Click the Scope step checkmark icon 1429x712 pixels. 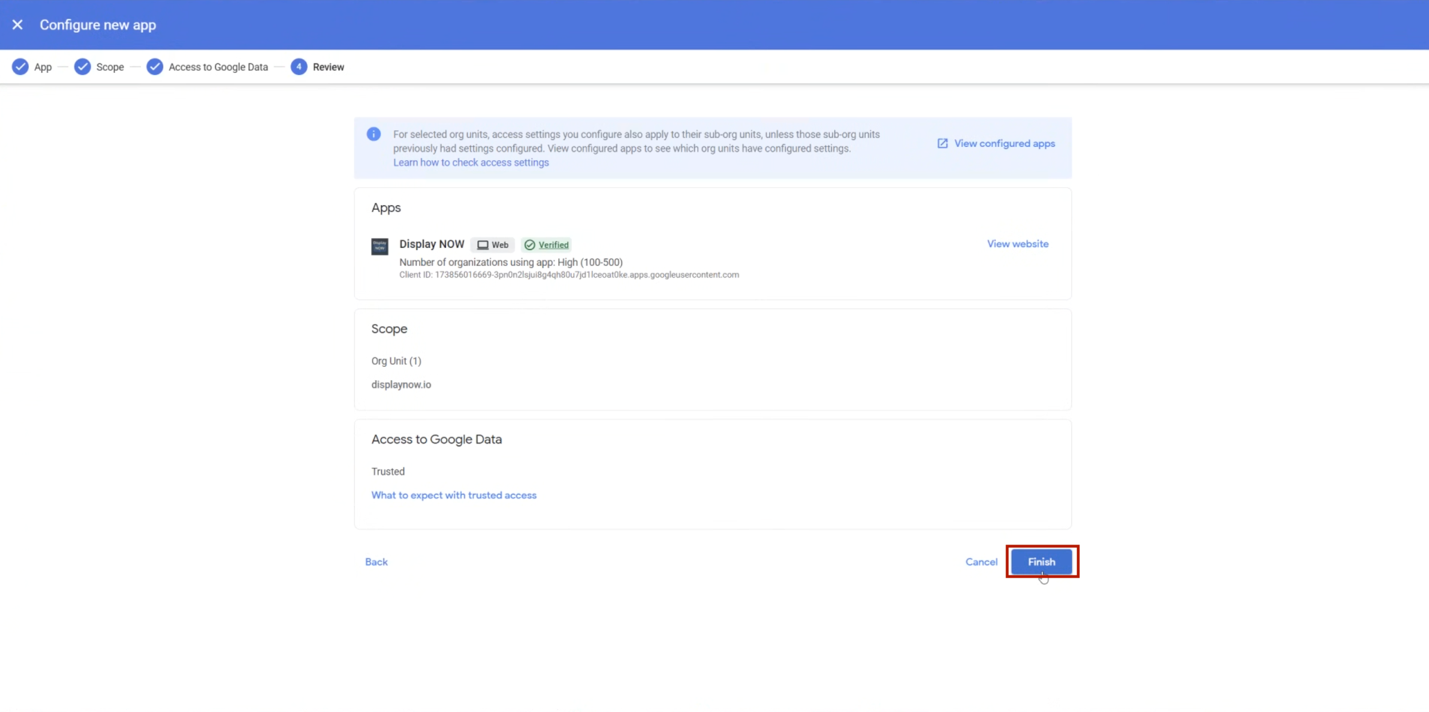pyautogui.click(x=82, y=67)
